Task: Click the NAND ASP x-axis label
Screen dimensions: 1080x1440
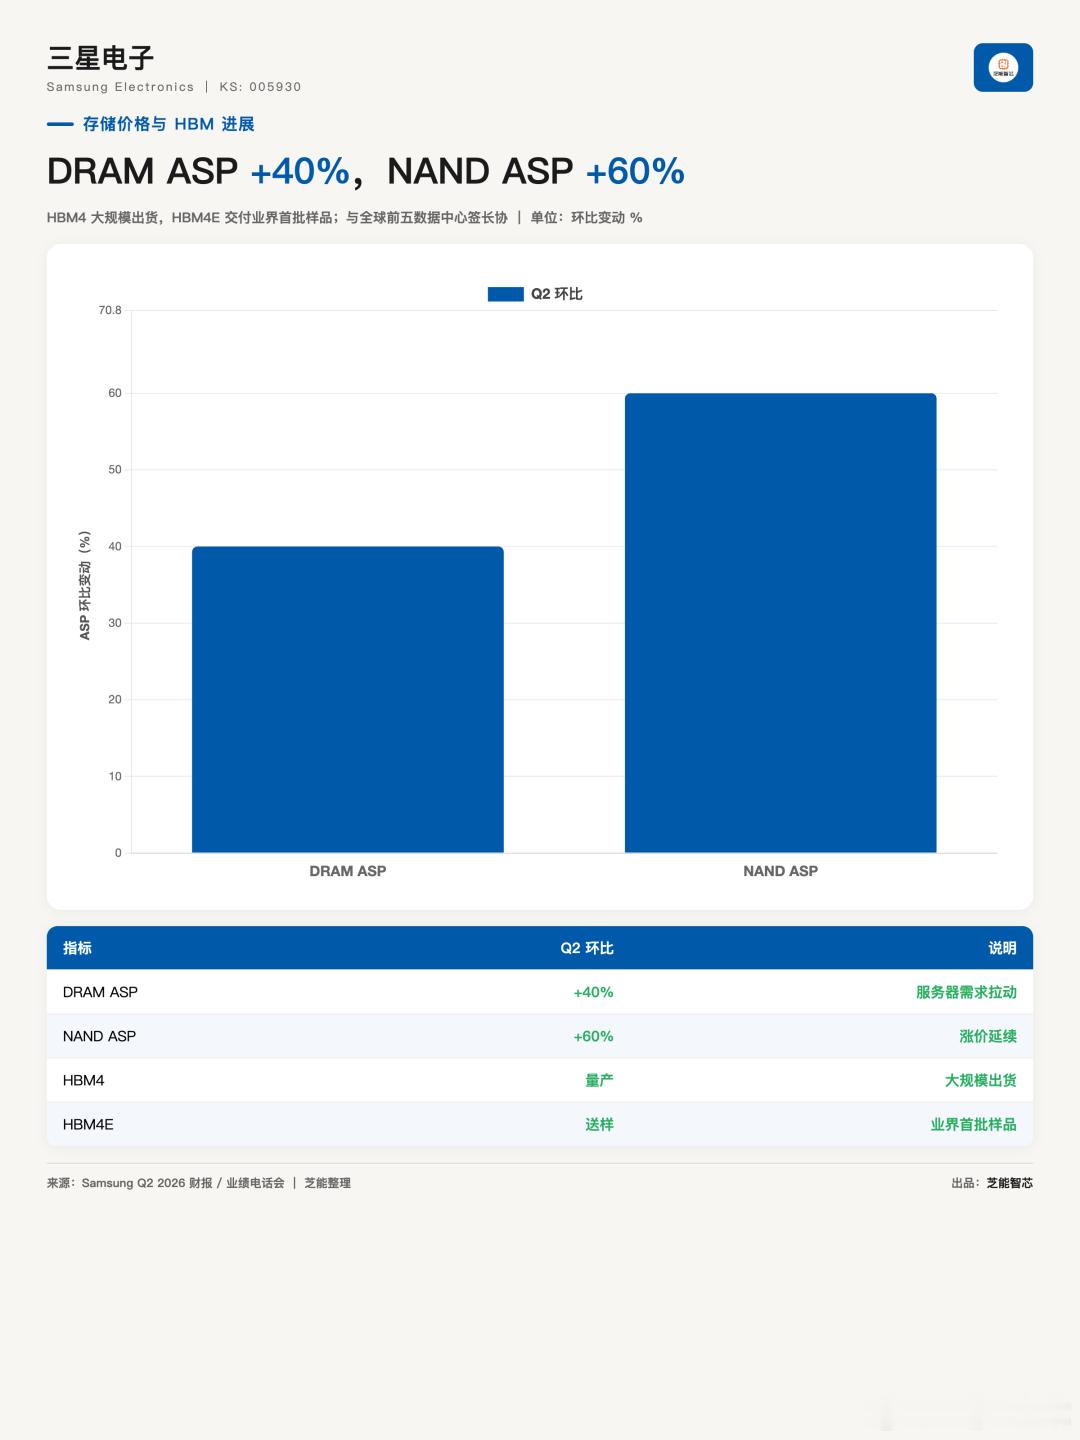Action: 781,871
